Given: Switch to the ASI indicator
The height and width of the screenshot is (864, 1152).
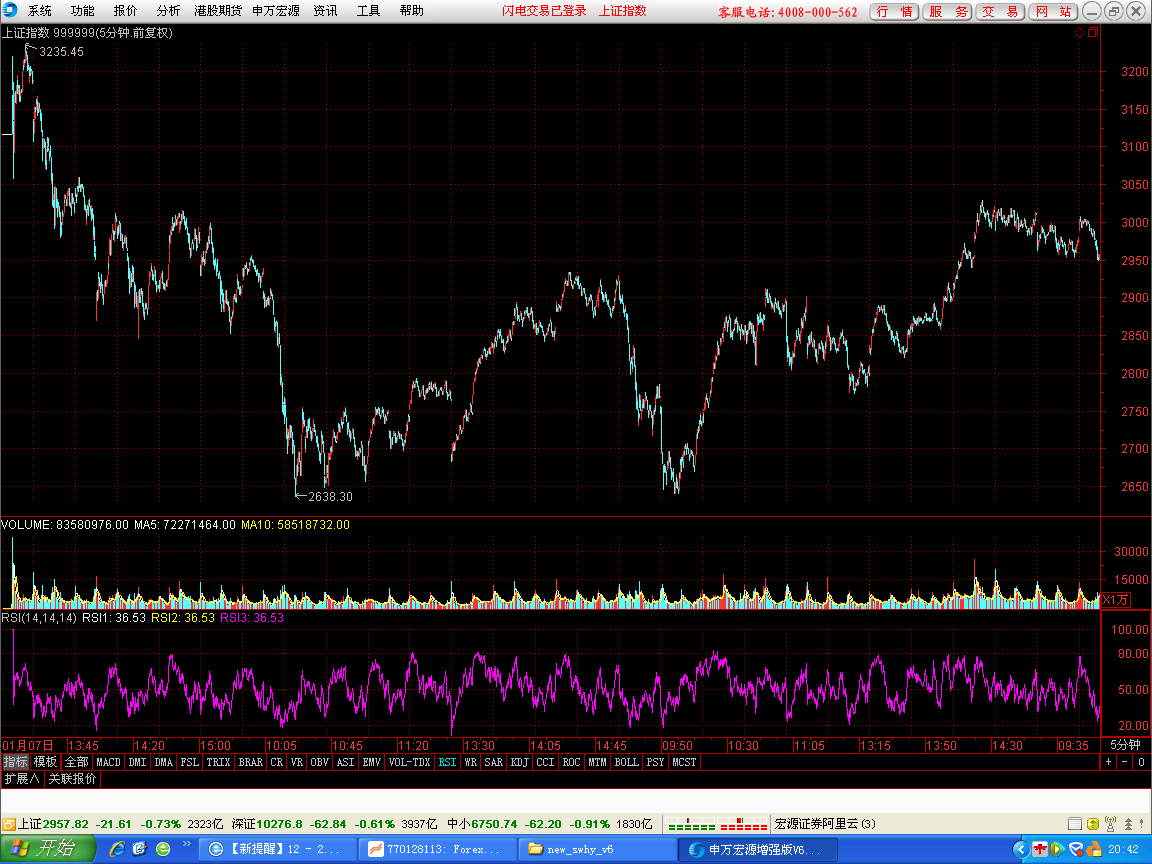Looking at the screenshot, I should point(345,762).
